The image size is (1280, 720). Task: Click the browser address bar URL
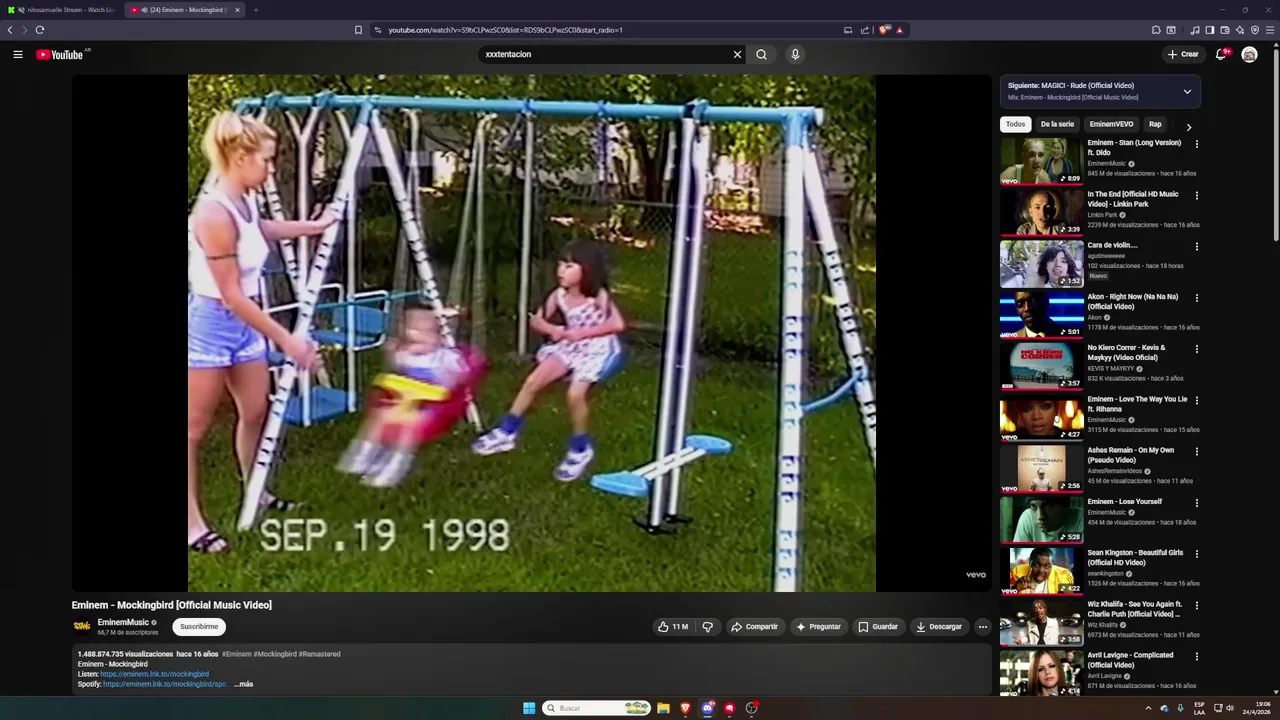tap(505, 30)
